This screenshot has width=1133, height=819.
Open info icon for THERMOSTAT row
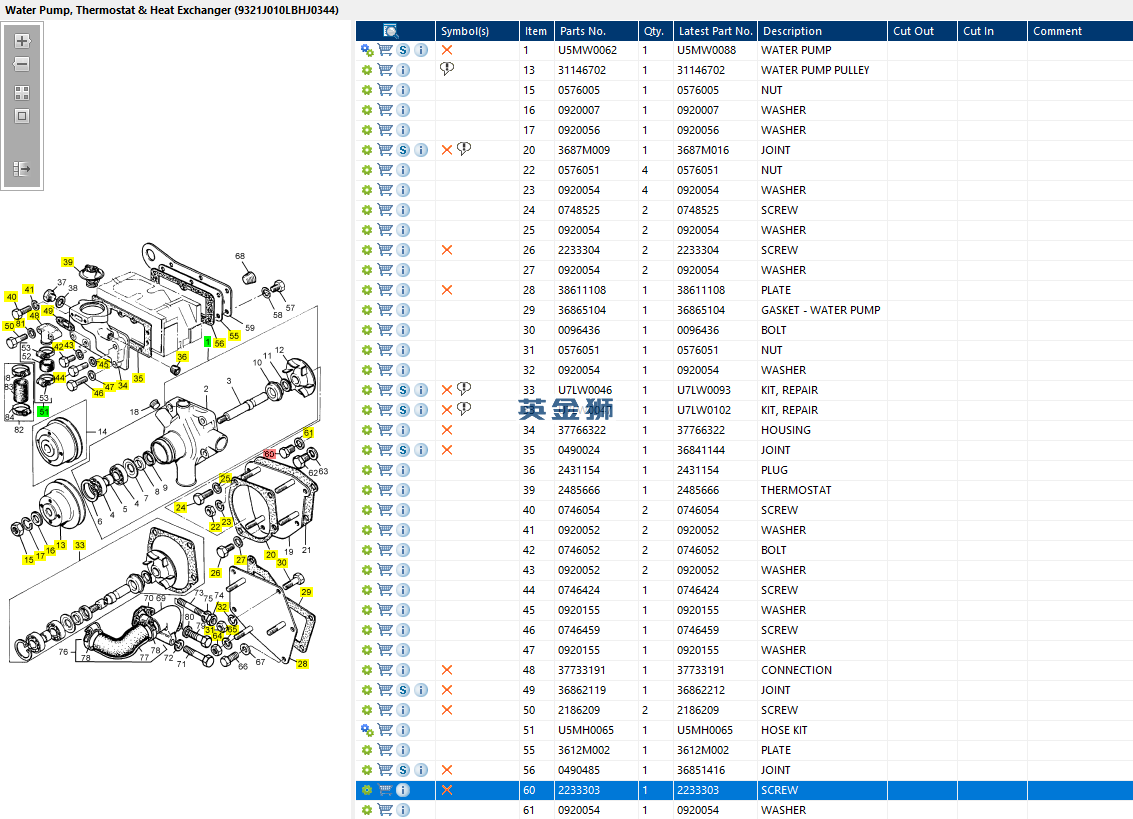(403, 490)
